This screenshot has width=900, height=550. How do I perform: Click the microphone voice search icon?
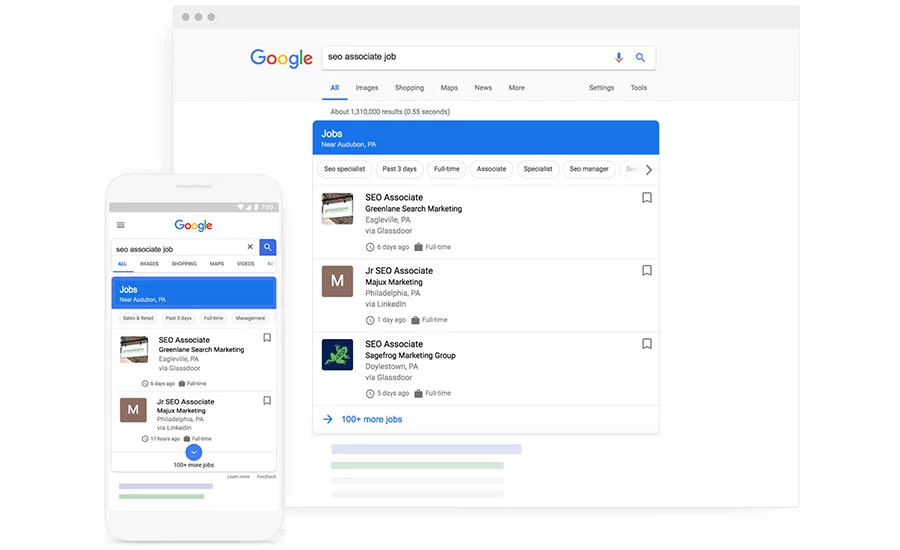(x=619, y=58)
